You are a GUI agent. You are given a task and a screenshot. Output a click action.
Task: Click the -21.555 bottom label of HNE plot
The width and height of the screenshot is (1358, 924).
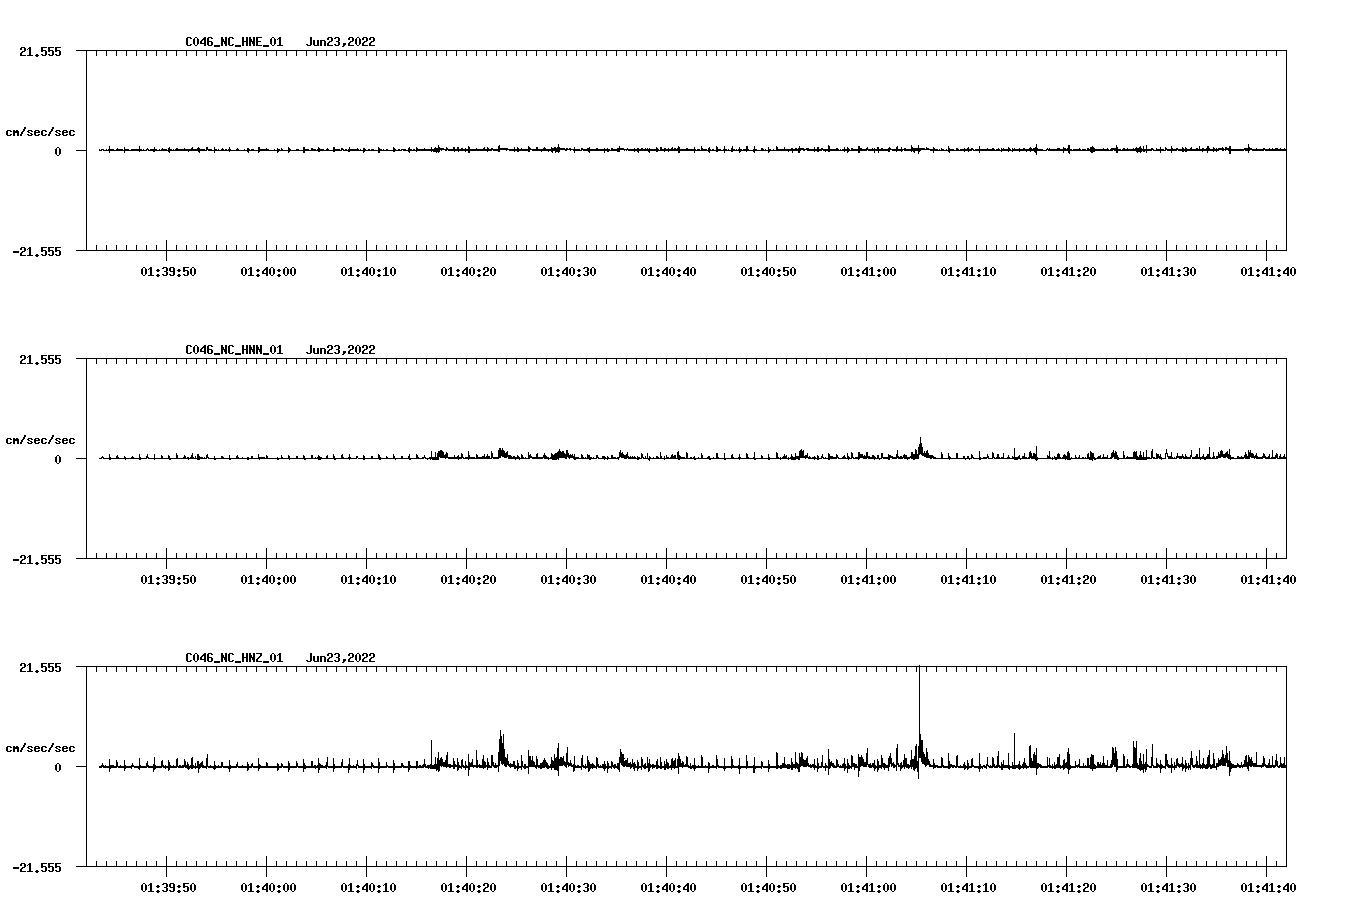pos(37,251)
